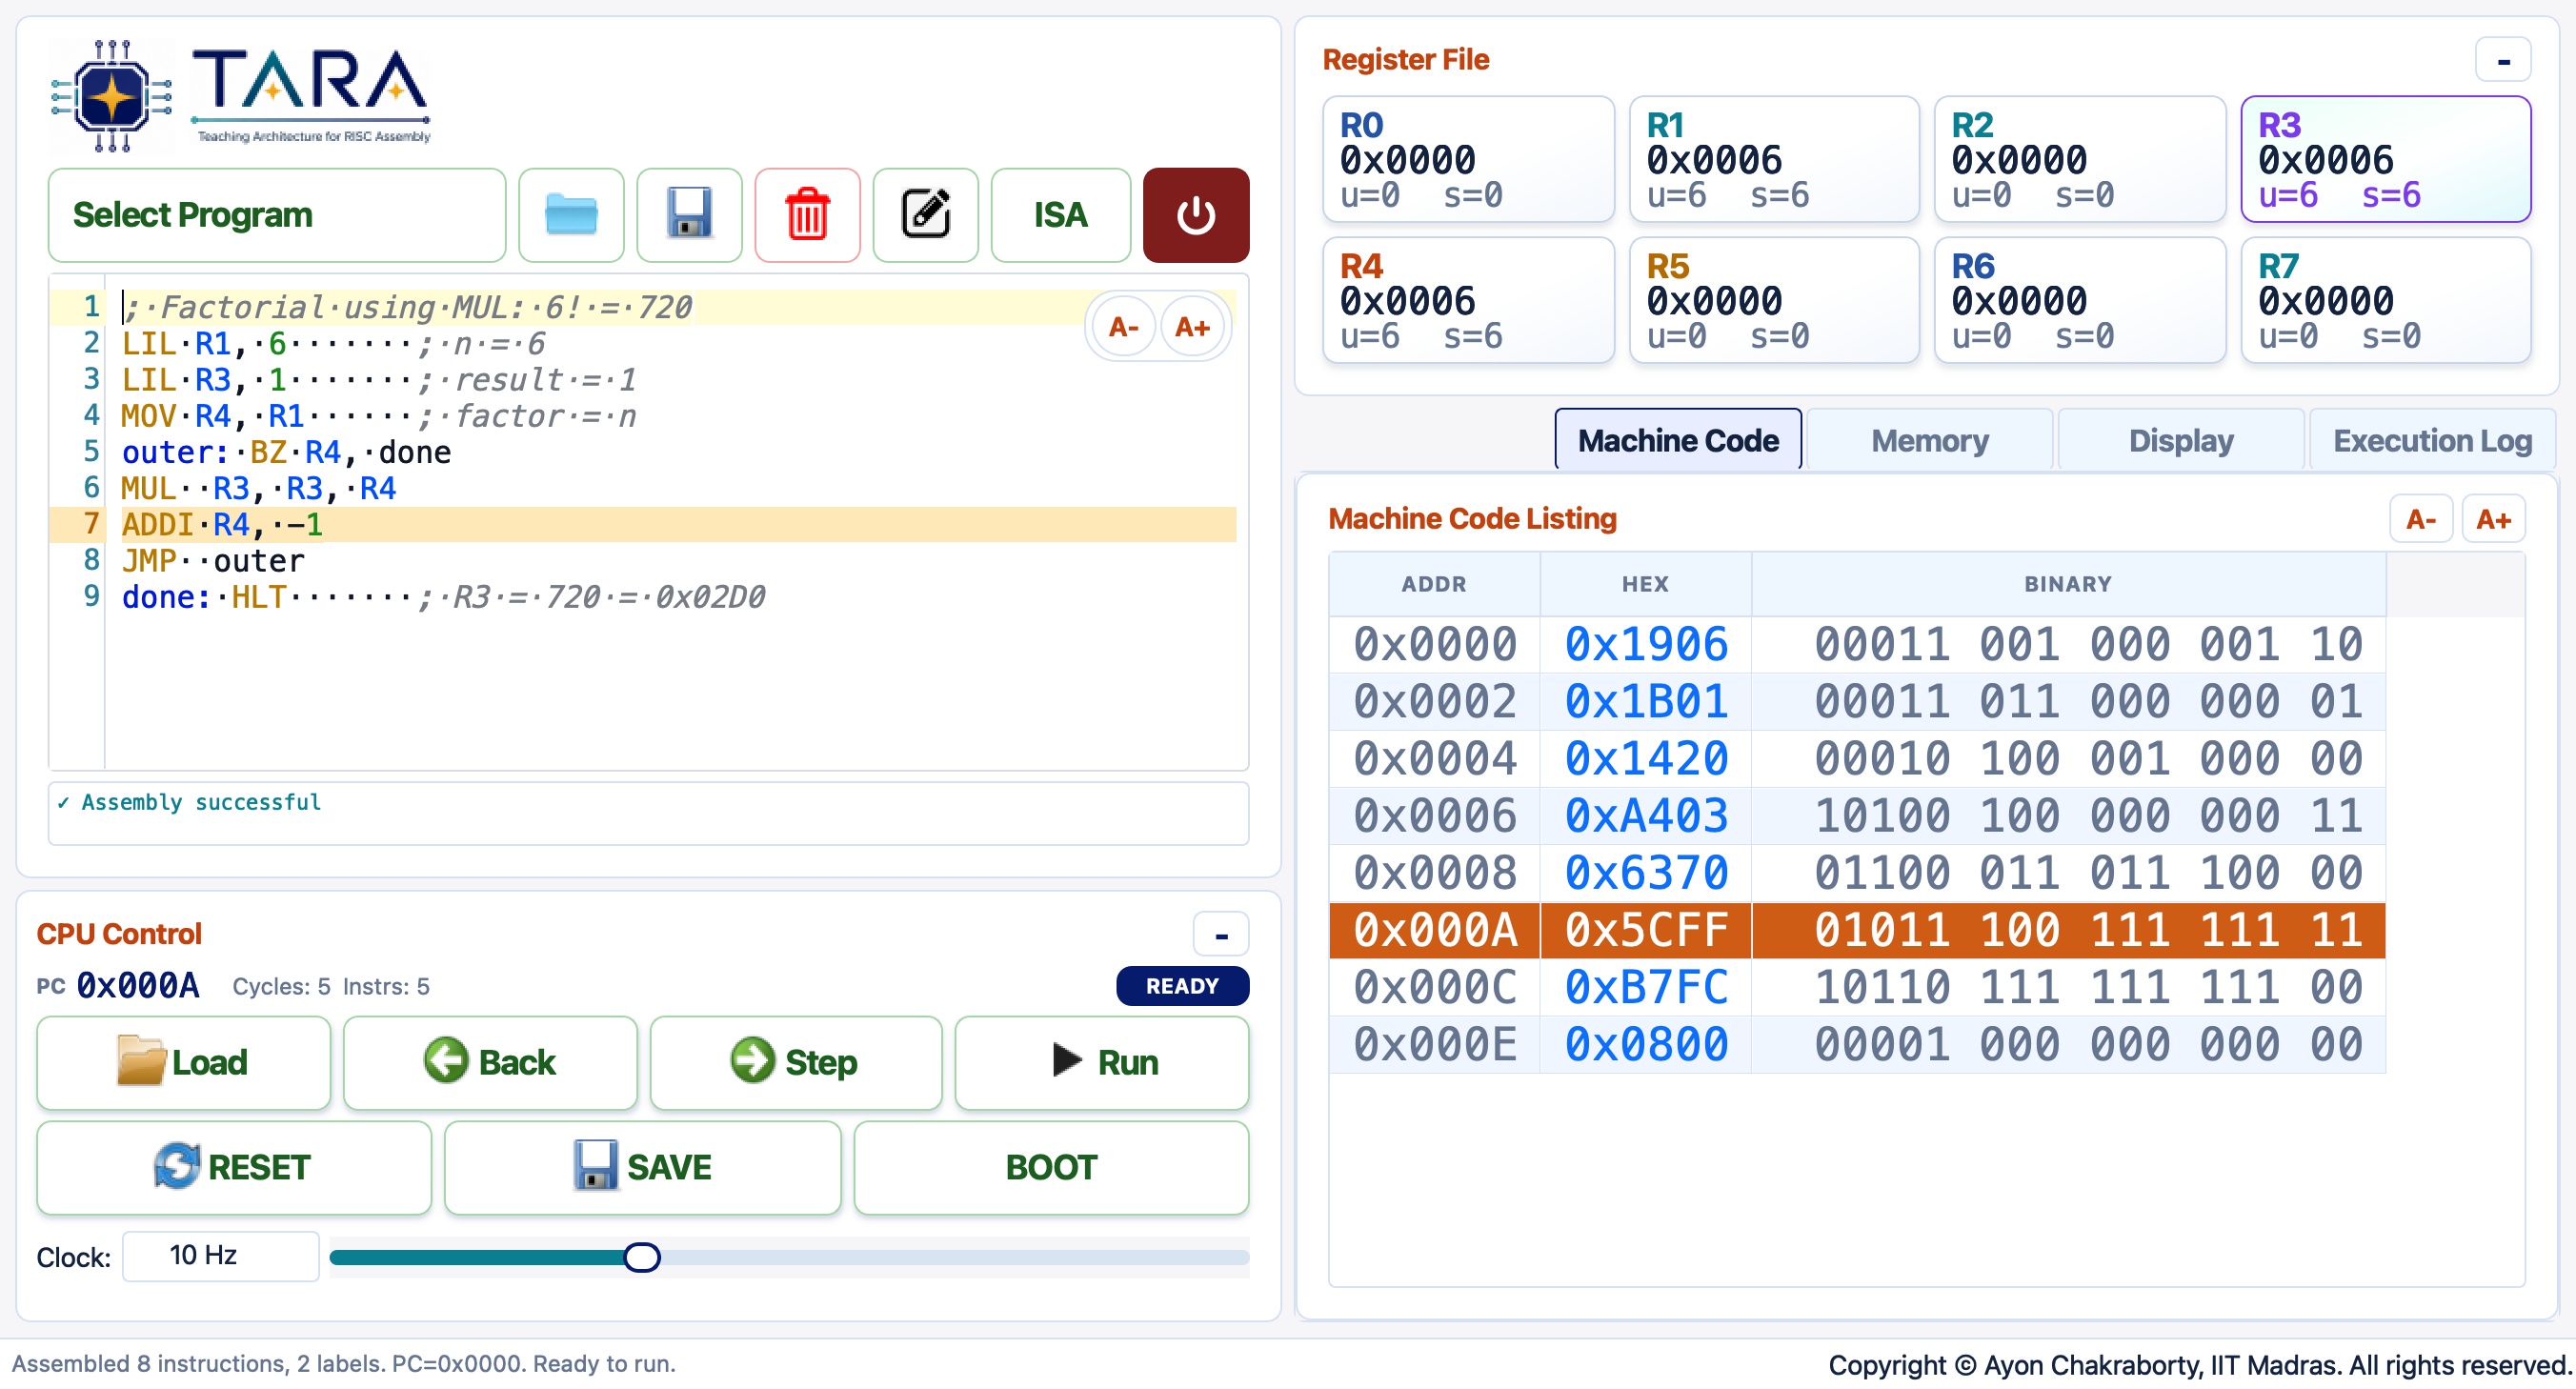The image size is (2576, 1389).
Task: Click the 'Assembly successful' message
Action: point(189,802)
